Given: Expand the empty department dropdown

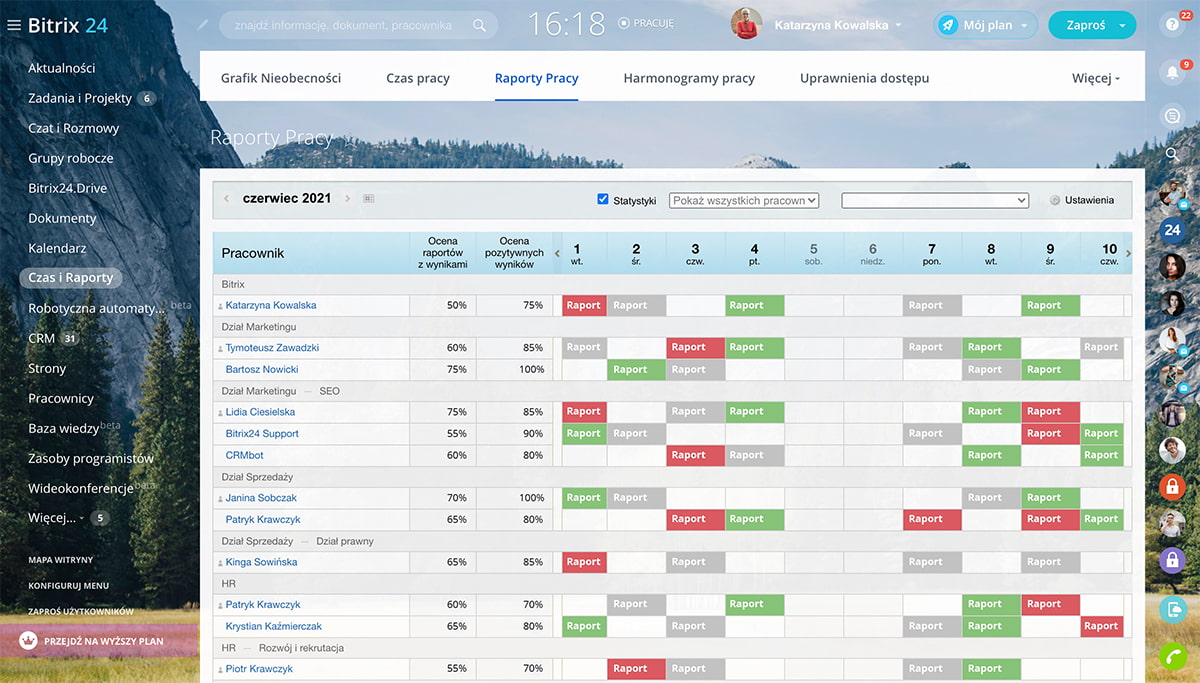Looking at the screenshot, I should (934, 200).
